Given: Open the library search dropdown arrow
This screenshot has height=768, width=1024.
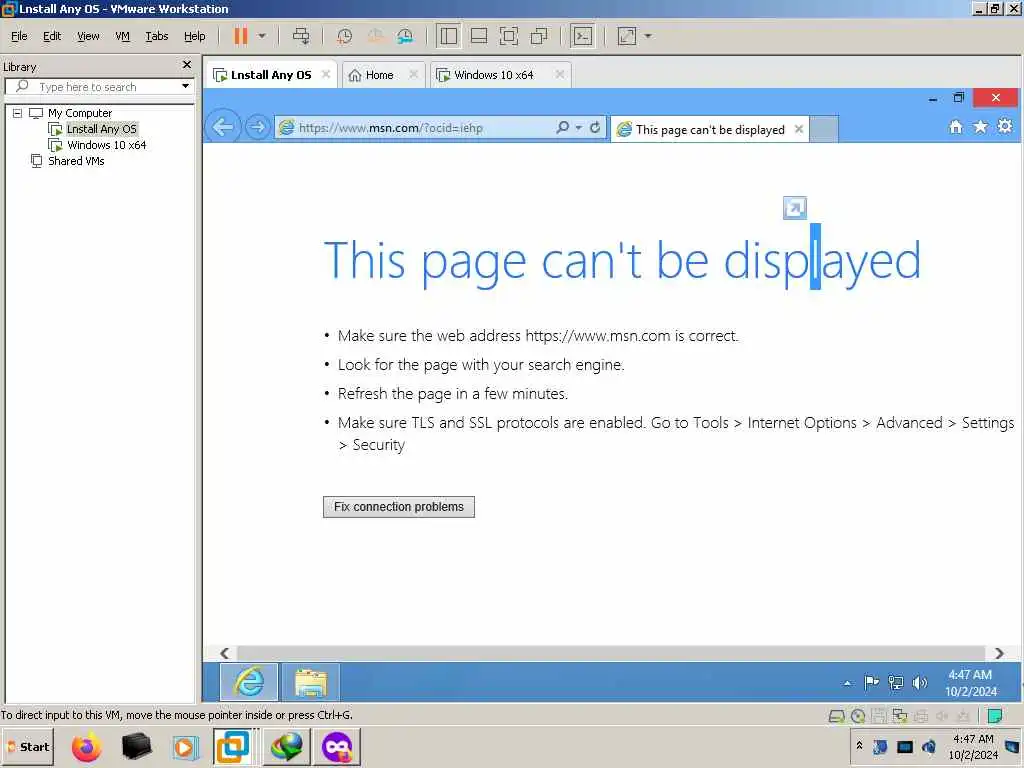Looking at the screenshot, I should pyautogui.click(x=185, y=86).
